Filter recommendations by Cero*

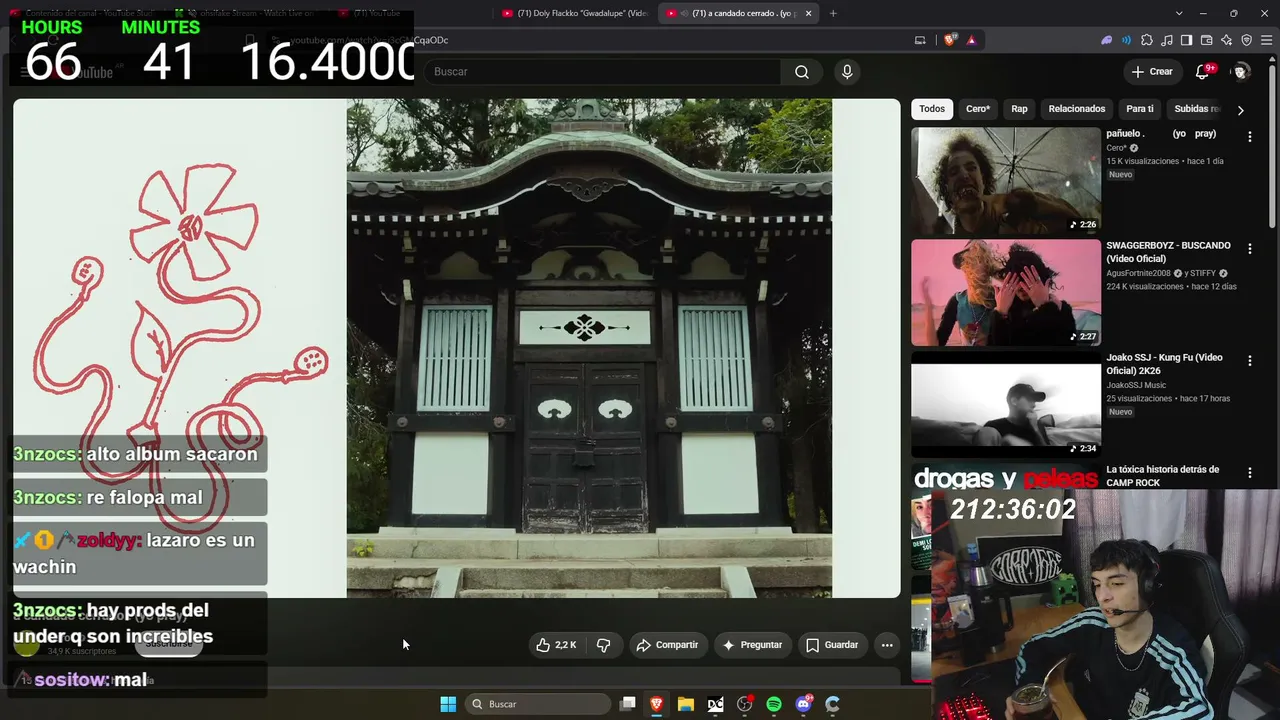click(978, 109)
